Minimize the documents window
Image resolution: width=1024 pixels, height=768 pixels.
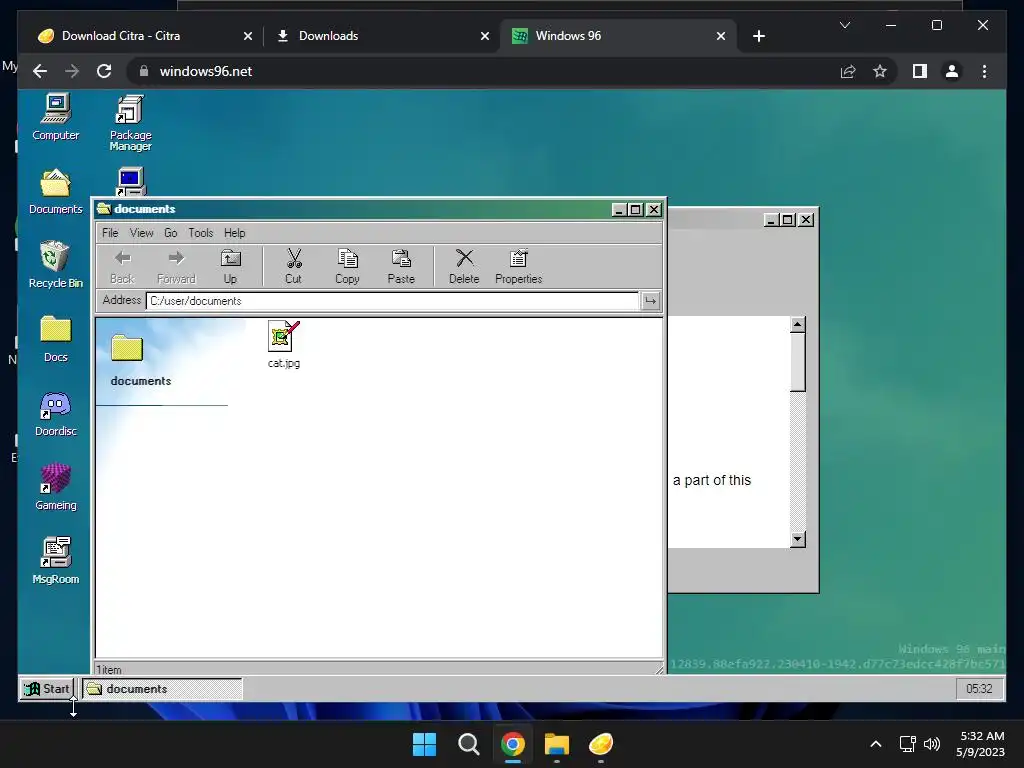tap(619, 210)
